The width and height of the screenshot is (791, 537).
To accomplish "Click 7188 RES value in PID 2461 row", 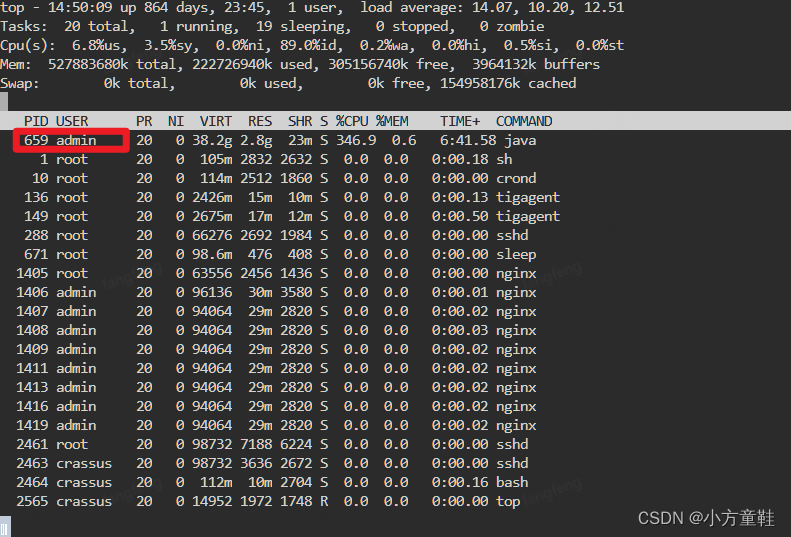I will coord(256,444).
